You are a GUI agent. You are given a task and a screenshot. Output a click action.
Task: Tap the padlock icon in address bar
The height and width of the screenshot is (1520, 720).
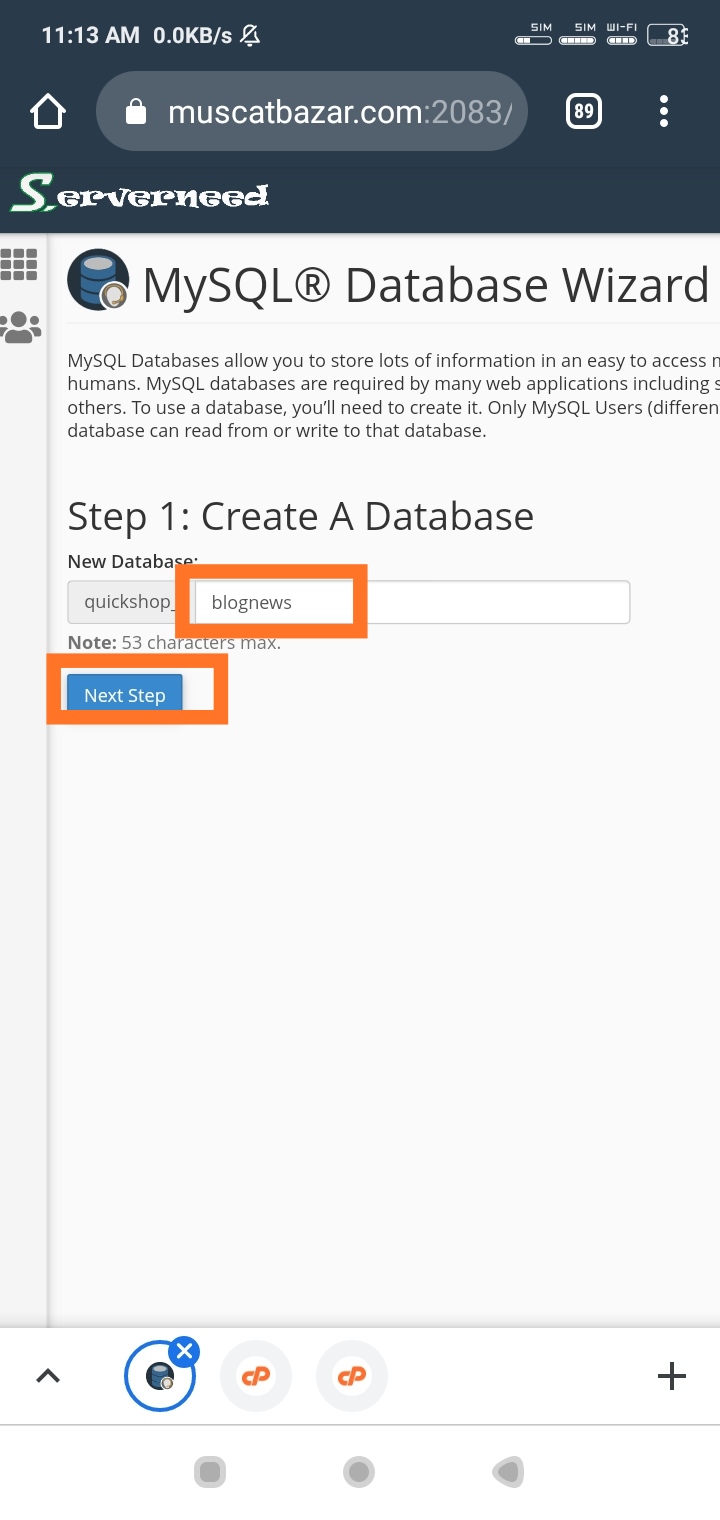137,112
